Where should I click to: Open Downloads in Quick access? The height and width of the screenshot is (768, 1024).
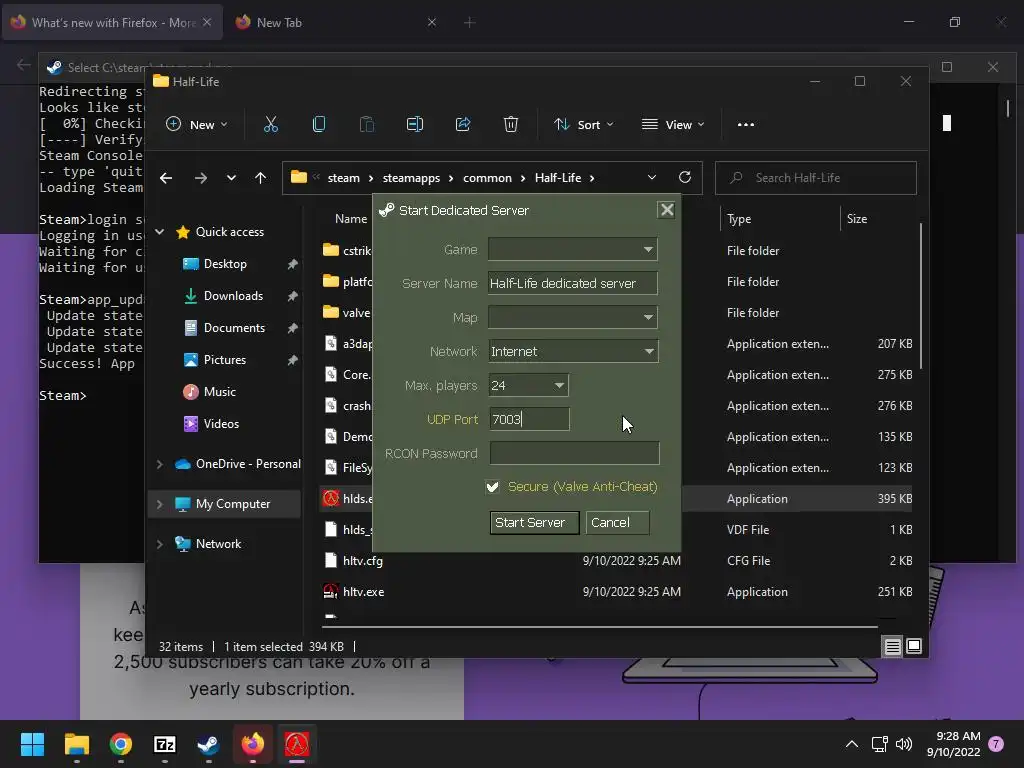[x=233, y=296]
